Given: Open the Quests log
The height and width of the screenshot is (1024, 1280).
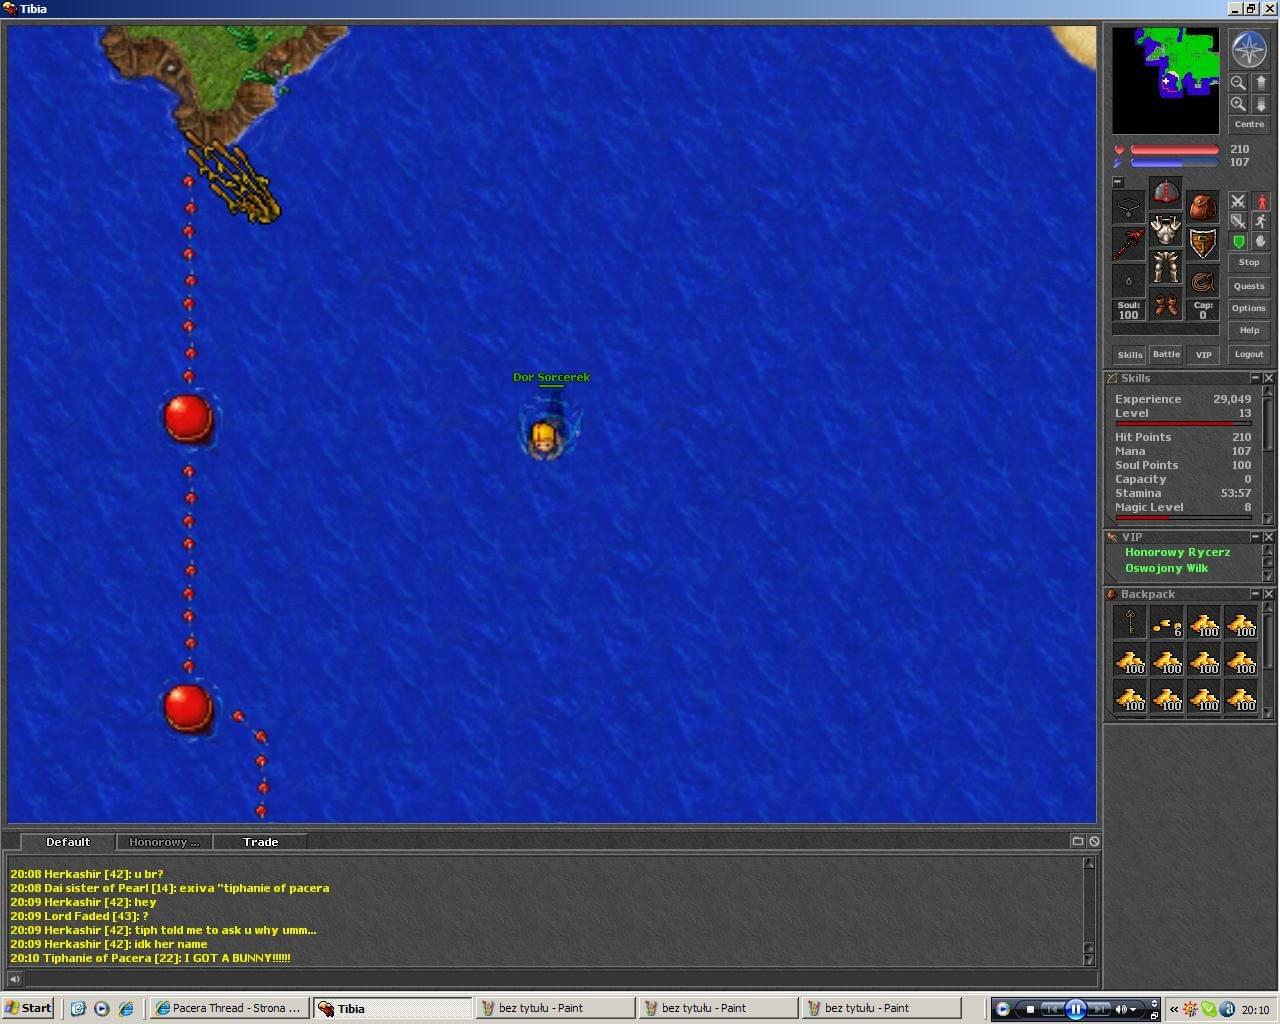Looking at the screenshot, I should 1249,286.
